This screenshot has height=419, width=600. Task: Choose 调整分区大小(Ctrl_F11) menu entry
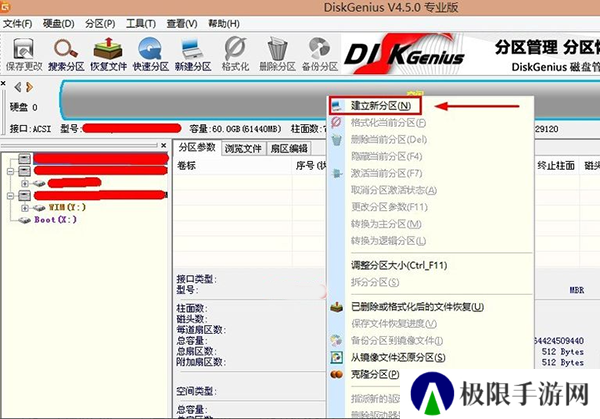399,265
